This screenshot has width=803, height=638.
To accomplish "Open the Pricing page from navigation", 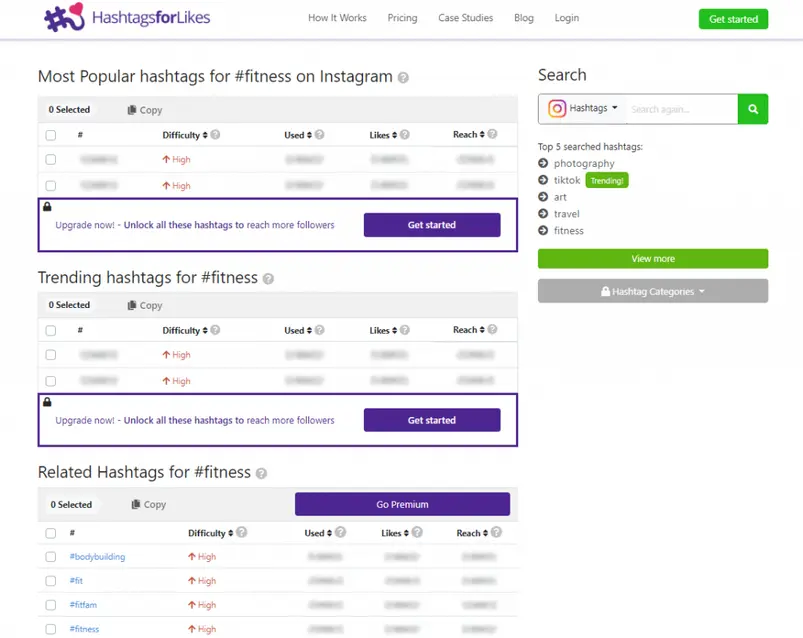I will tap(402, 18).
